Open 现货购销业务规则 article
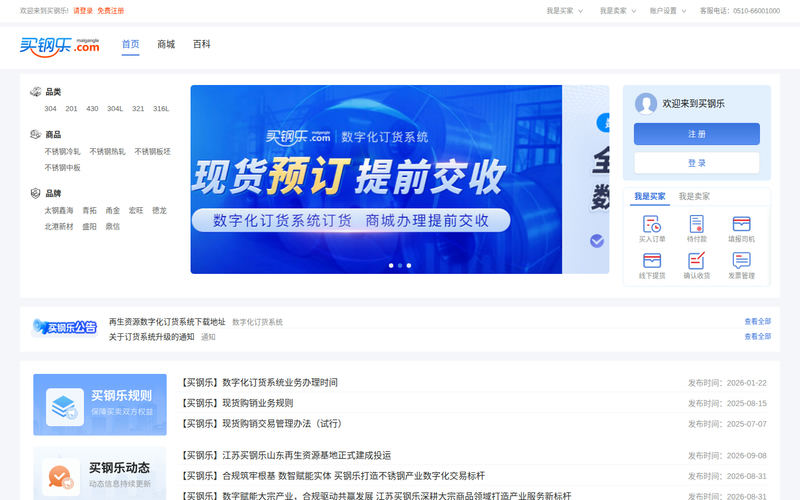This screenshot has height=500, width=800. (x=237, y=403)
